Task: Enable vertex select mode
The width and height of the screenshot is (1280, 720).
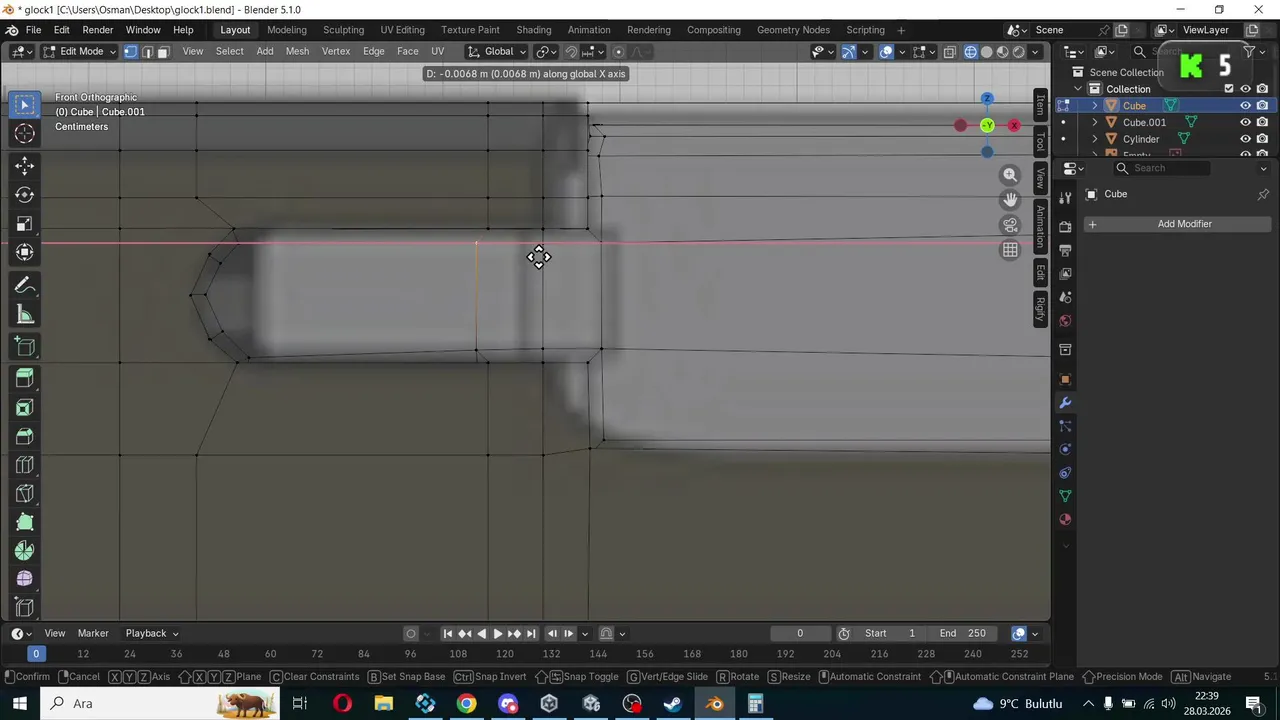Action: click(130, 51)
